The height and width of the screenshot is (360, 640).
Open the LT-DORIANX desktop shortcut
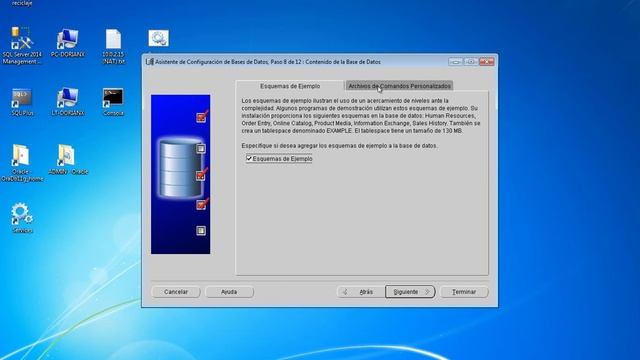tap(68, 102)
